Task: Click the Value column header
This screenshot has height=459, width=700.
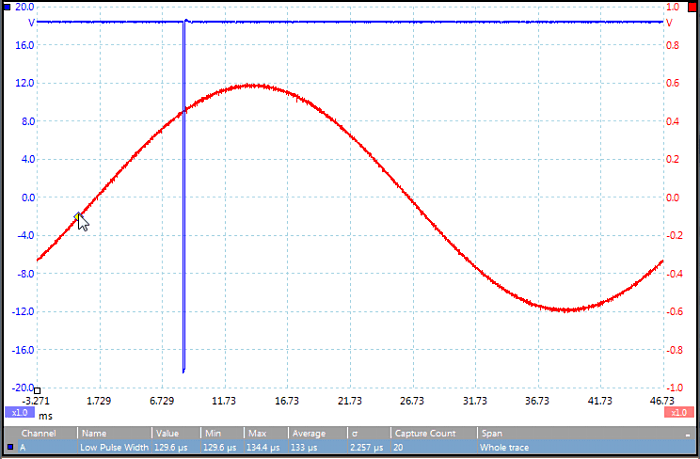Action: click(x=167, y=433)
